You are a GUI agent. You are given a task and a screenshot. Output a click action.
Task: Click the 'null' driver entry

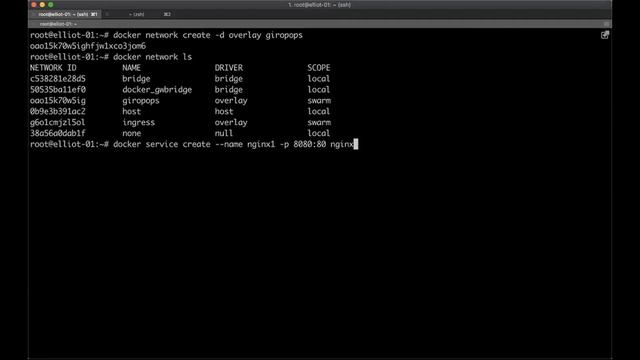click(224, 133)
